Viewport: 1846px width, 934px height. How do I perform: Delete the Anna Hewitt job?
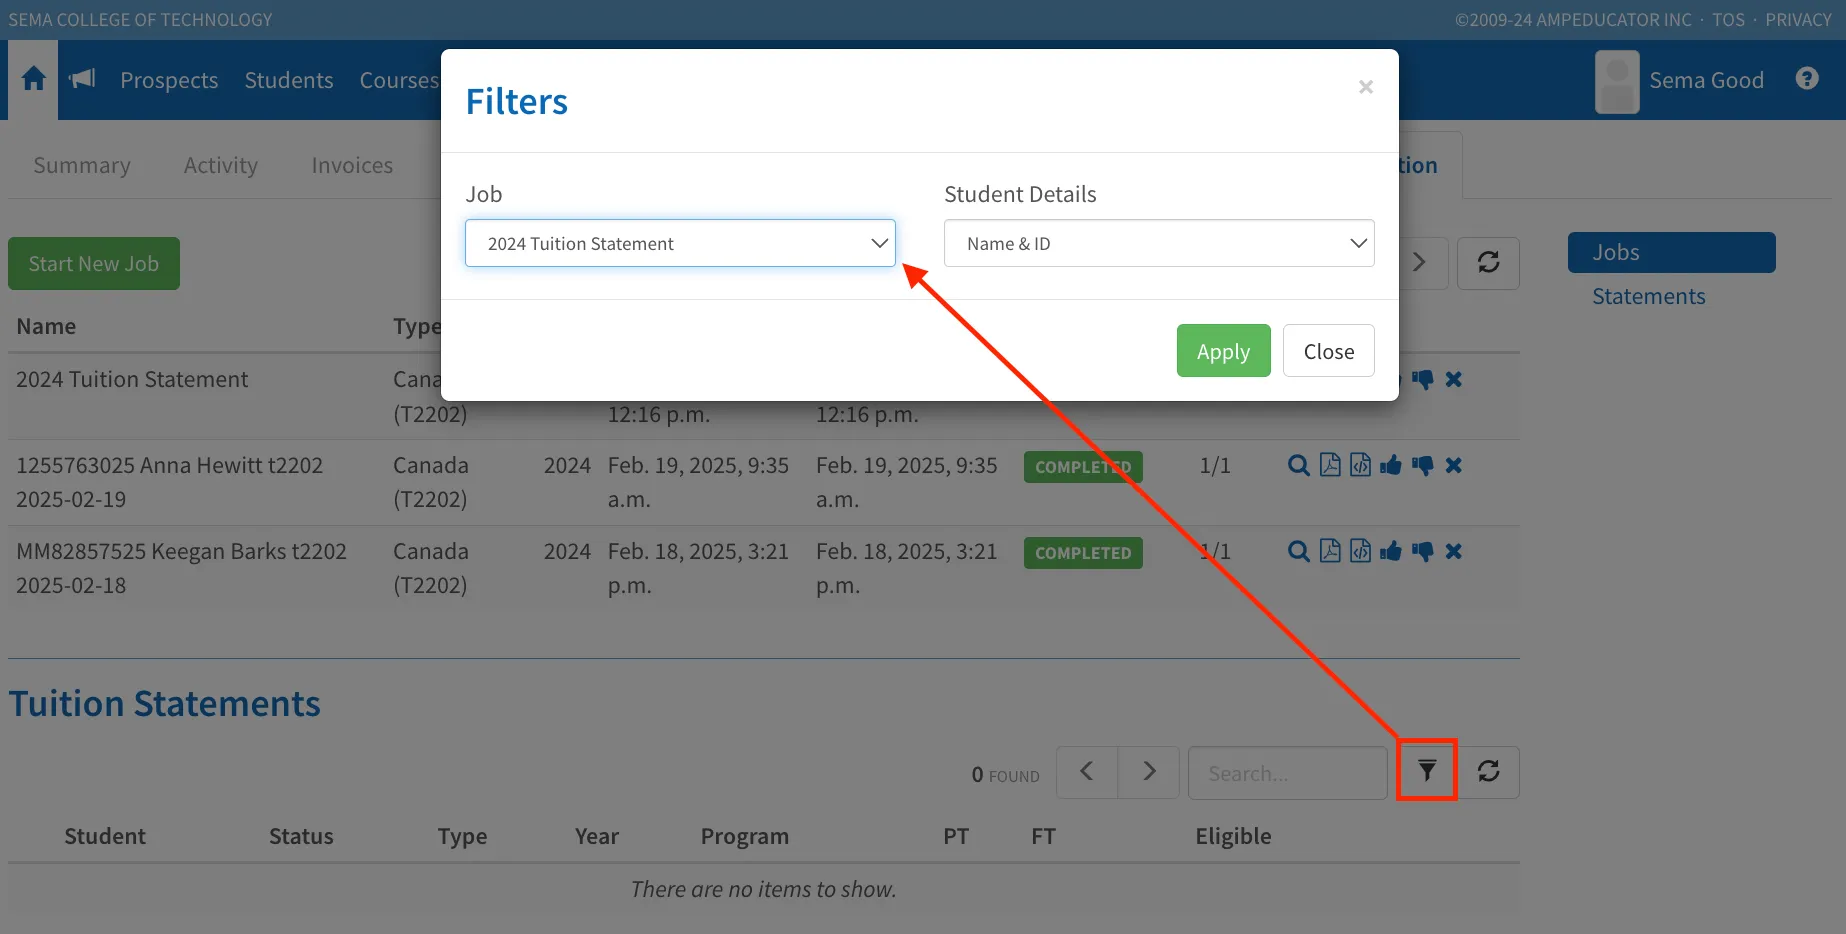click(1454, 465)
